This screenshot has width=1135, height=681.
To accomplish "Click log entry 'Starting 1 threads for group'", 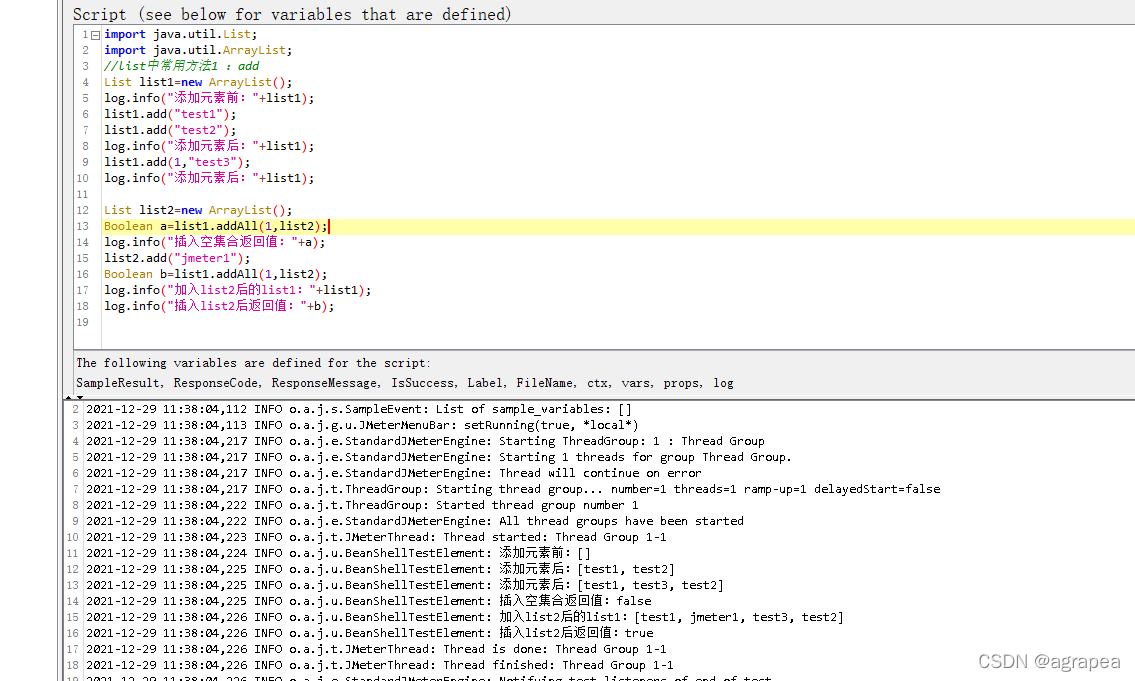I will (439, 457).
